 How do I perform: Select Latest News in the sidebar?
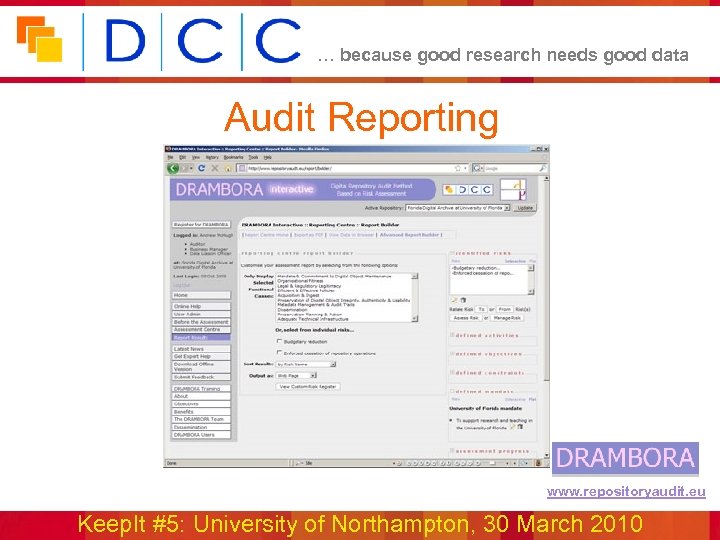pos(201,349)
